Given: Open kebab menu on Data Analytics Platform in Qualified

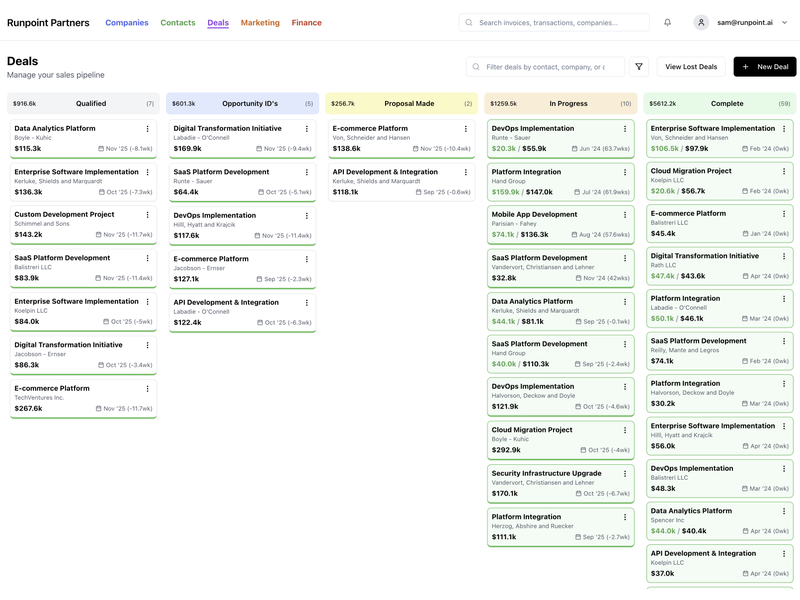Looking at the screenshot, I should point(147,128).
